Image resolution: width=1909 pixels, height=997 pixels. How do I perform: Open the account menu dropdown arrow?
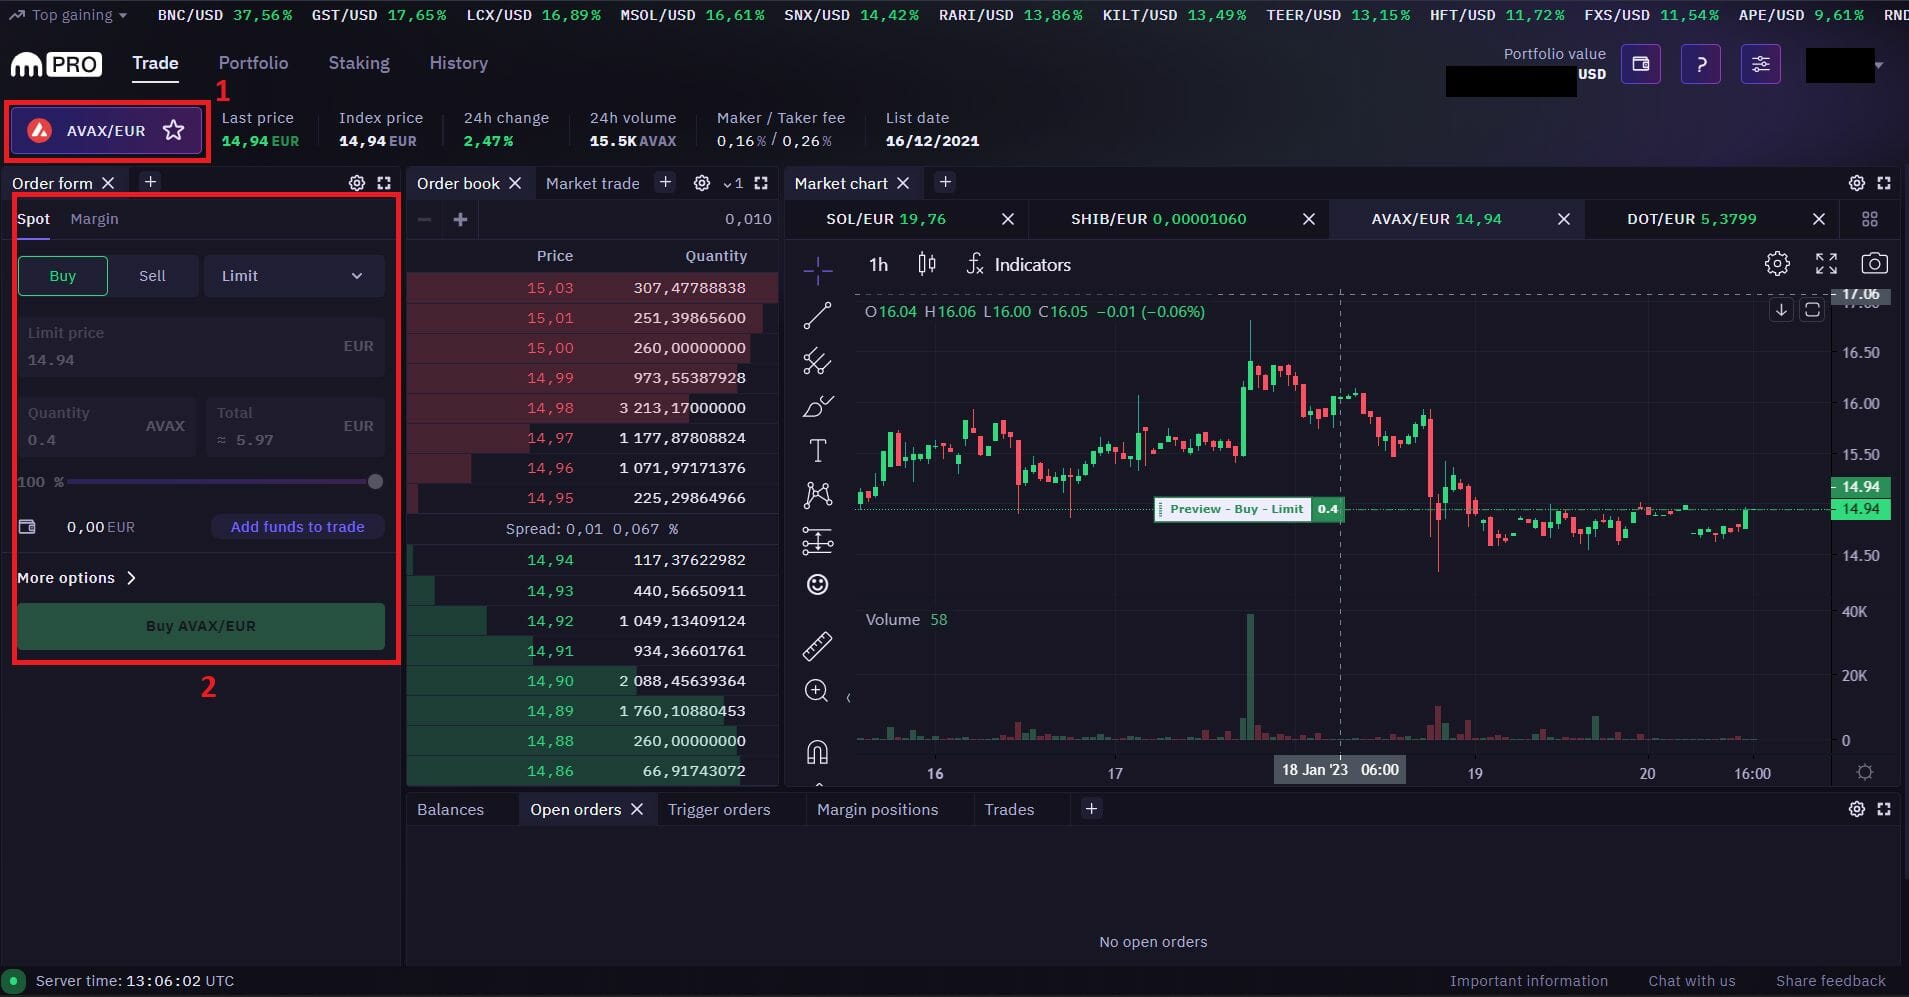click(1879, 65)
